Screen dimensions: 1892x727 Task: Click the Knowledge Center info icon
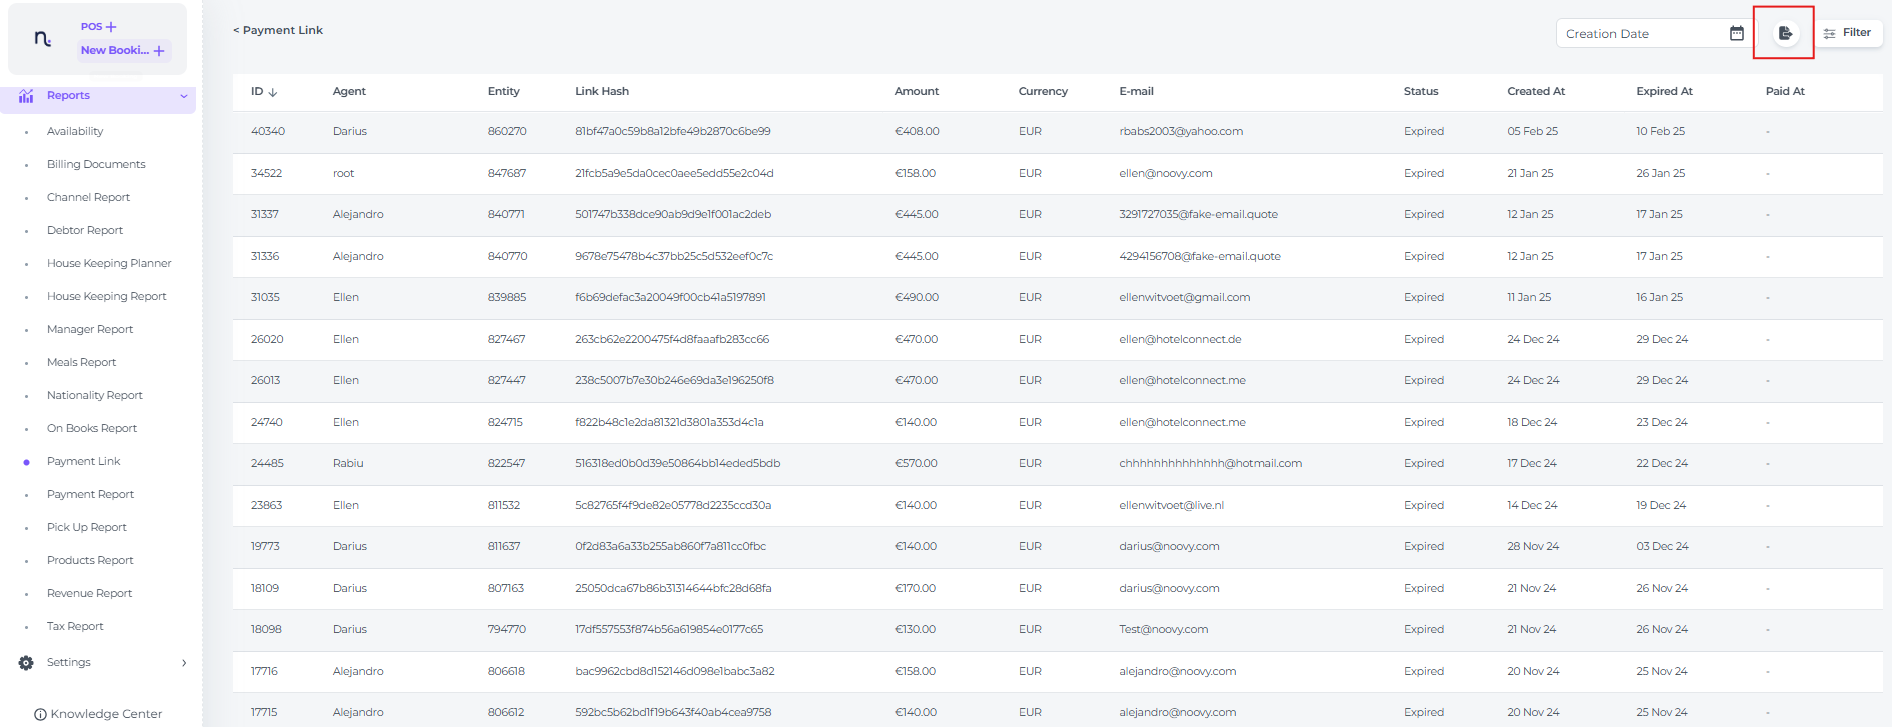(x=40, y=714)
